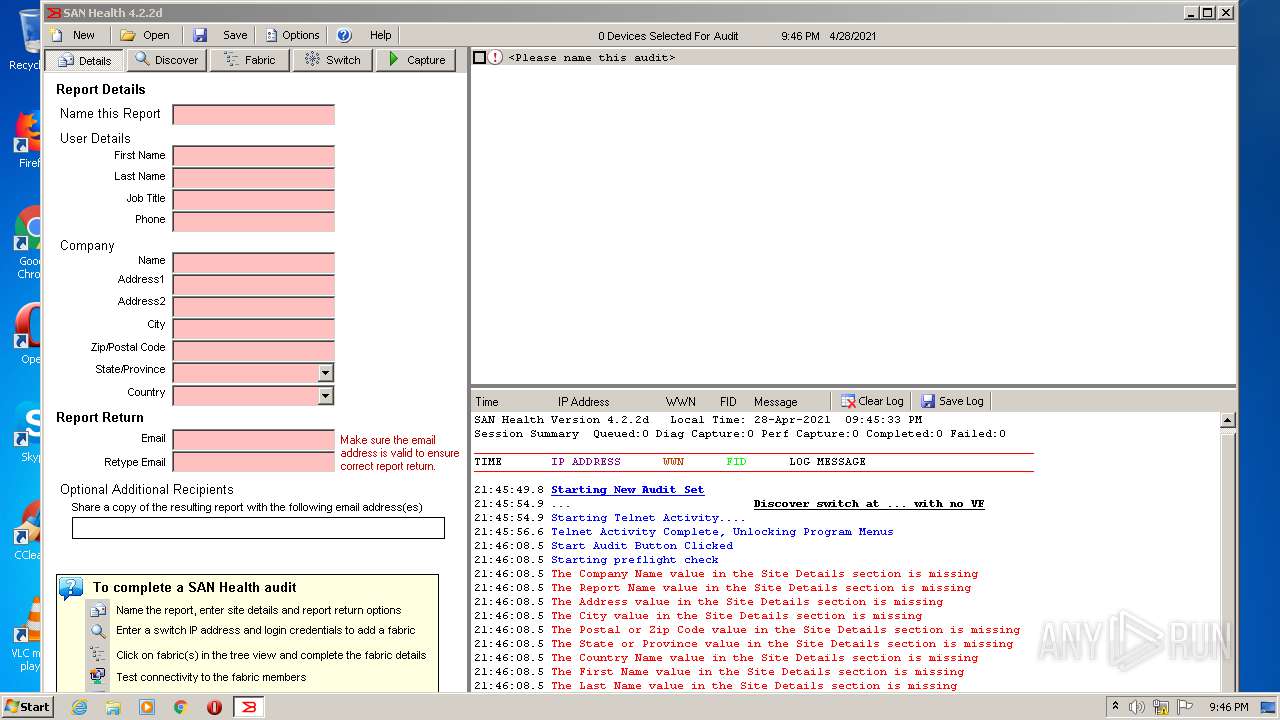Screen dimensions: 1280x720
Task: Click the Message column header
Action: (776, 402)
